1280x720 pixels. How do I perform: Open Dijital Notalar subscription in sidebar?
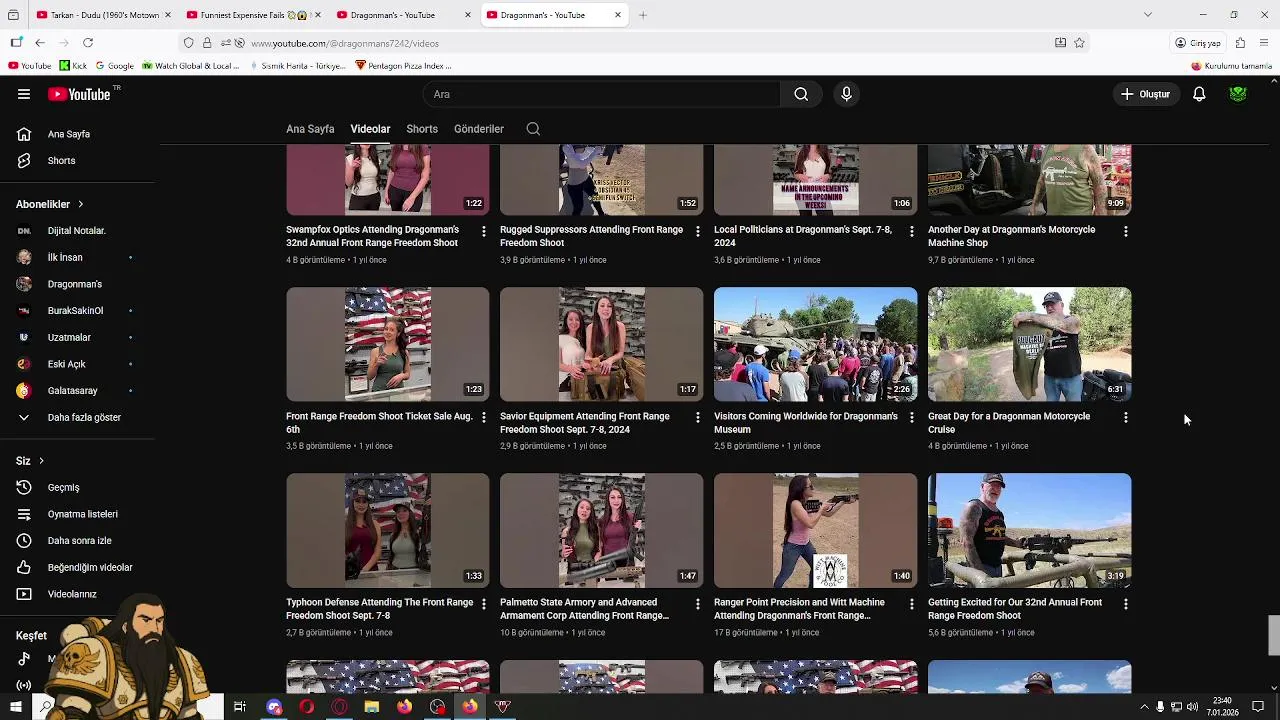point(78,231)
